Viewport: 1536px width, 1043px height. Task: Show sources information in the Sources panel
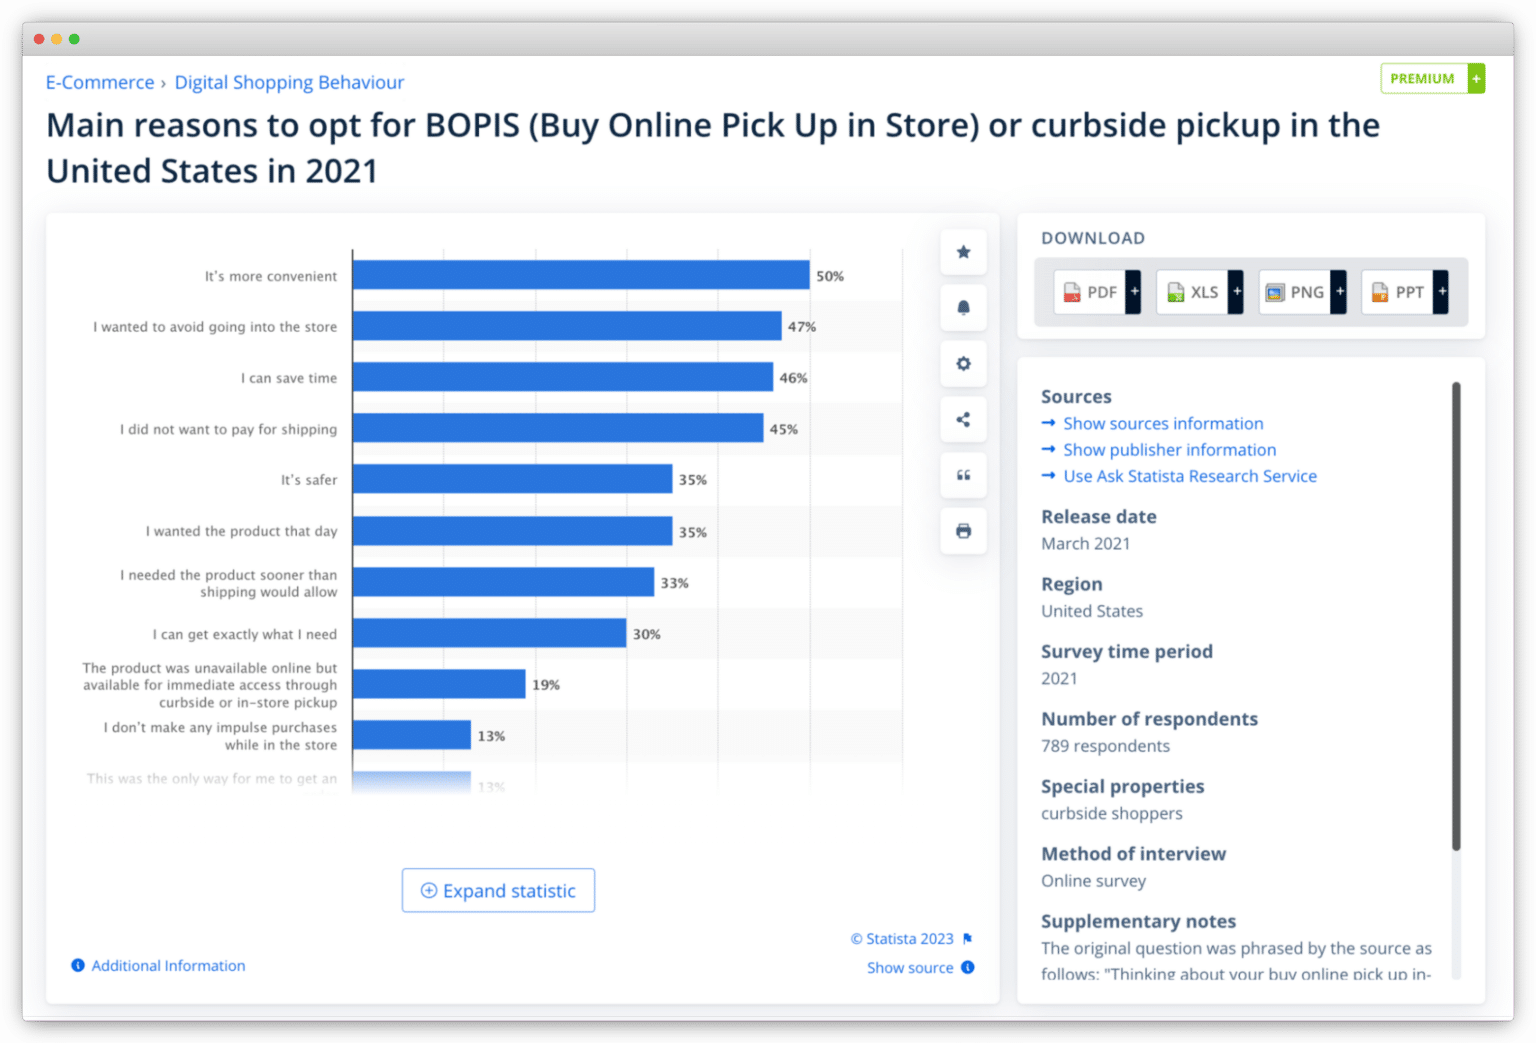(x=1163, y=423)
